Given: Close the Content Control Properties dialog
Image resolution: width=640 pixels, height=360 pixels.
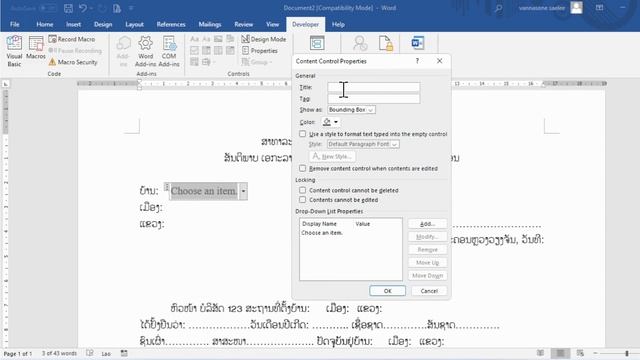Looking at the screenshot, I should click(x=439, y=61).
